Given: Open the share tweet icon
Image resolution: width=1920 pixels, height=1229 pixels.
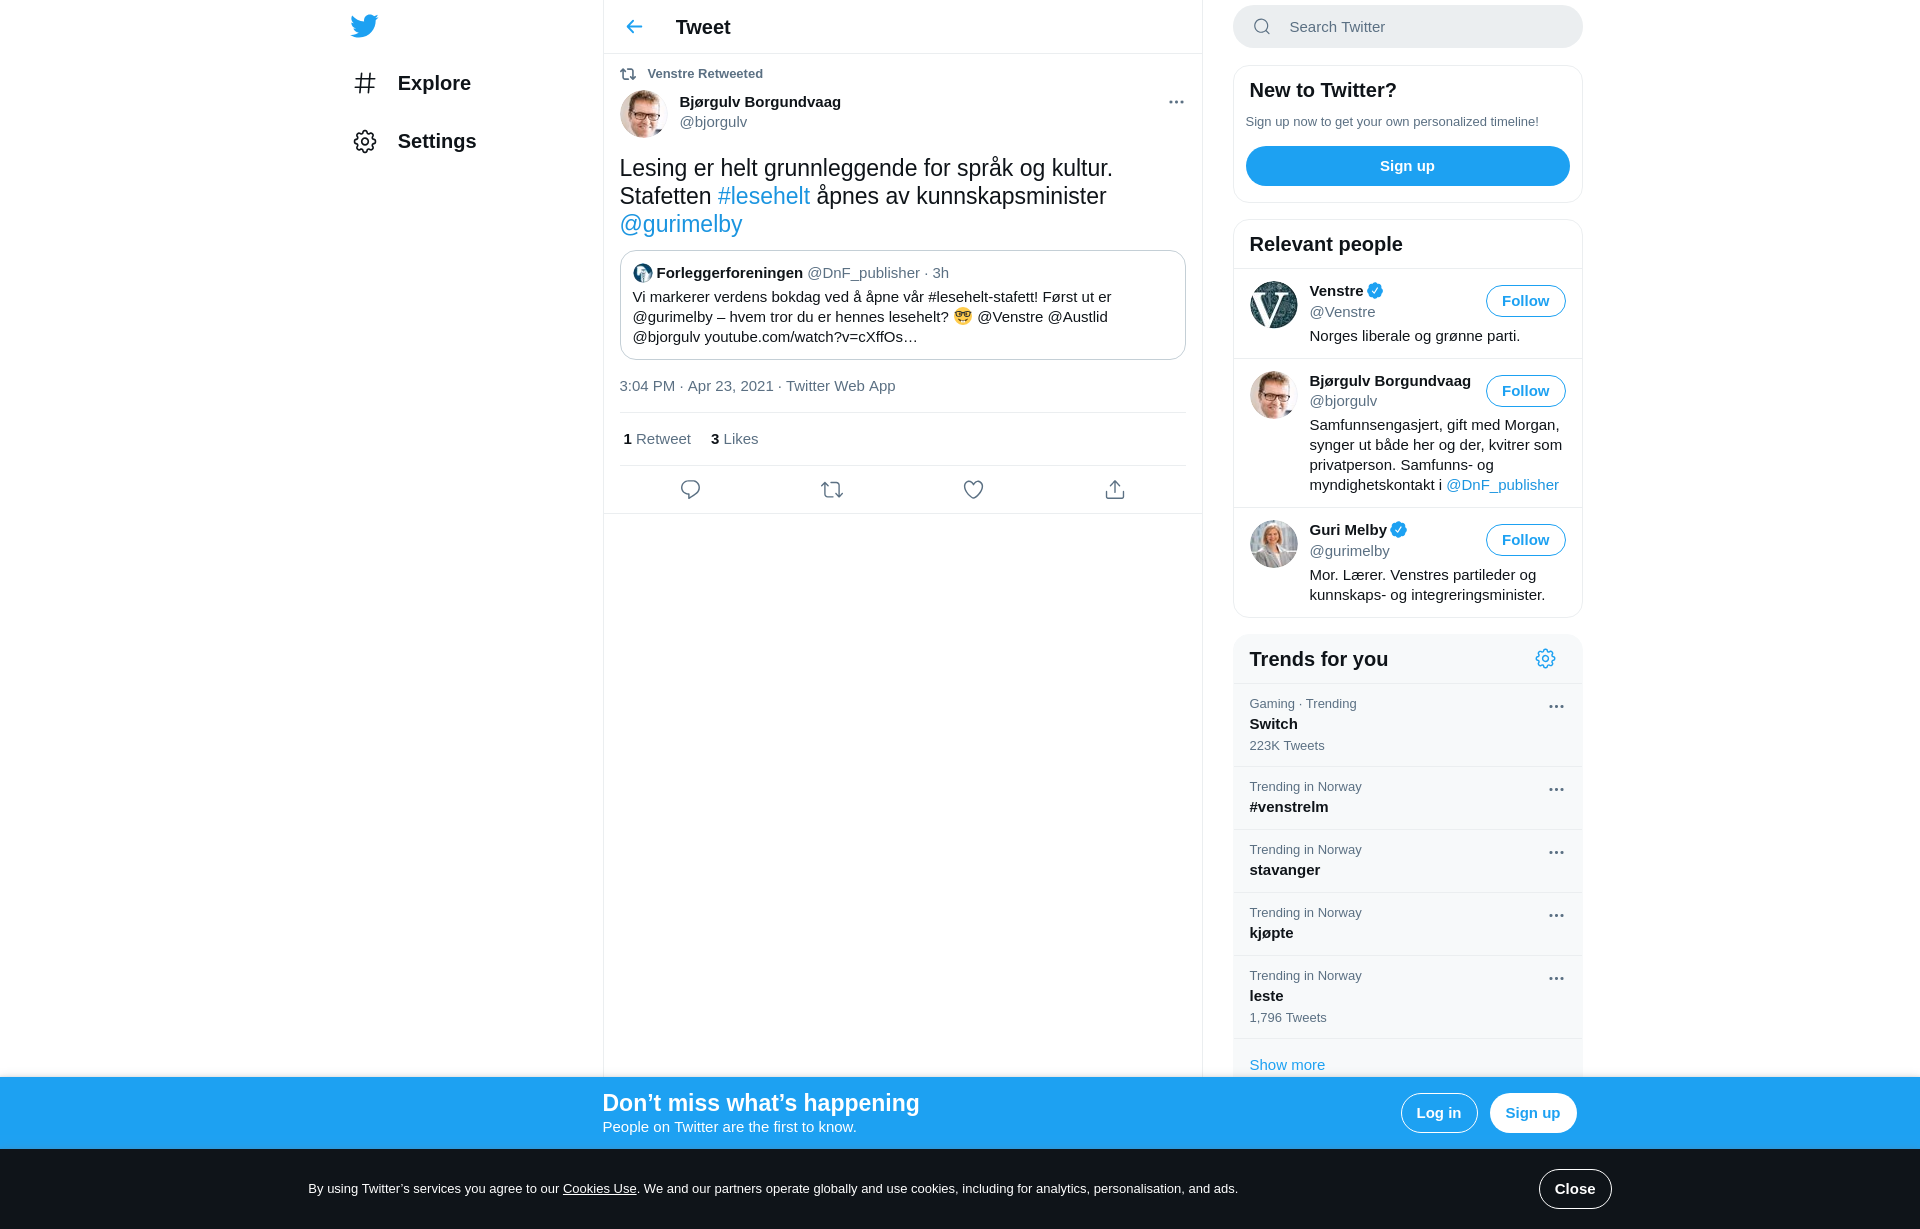Looking at the screenshot, I should pos(1115,490).
